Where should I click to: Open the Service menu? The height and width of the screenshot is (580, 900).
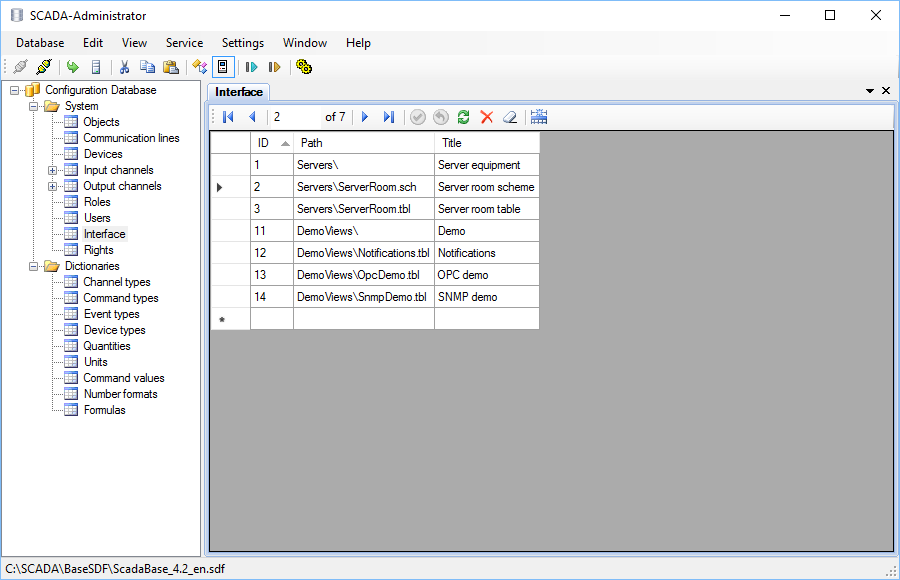[184, 43]
